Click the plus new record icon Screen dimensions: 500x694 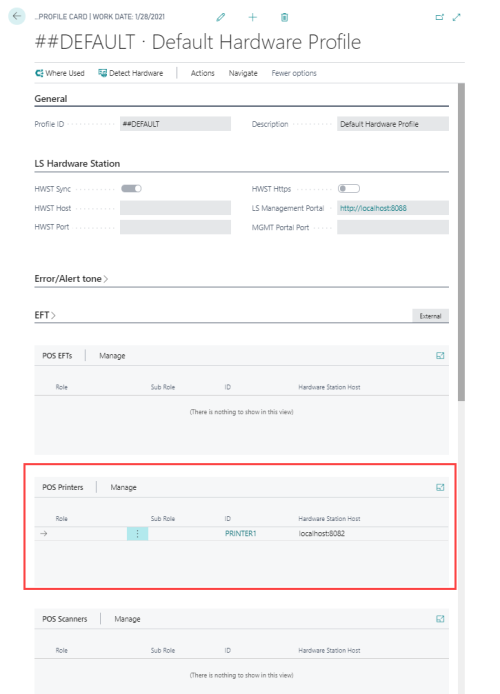[252, 17]
